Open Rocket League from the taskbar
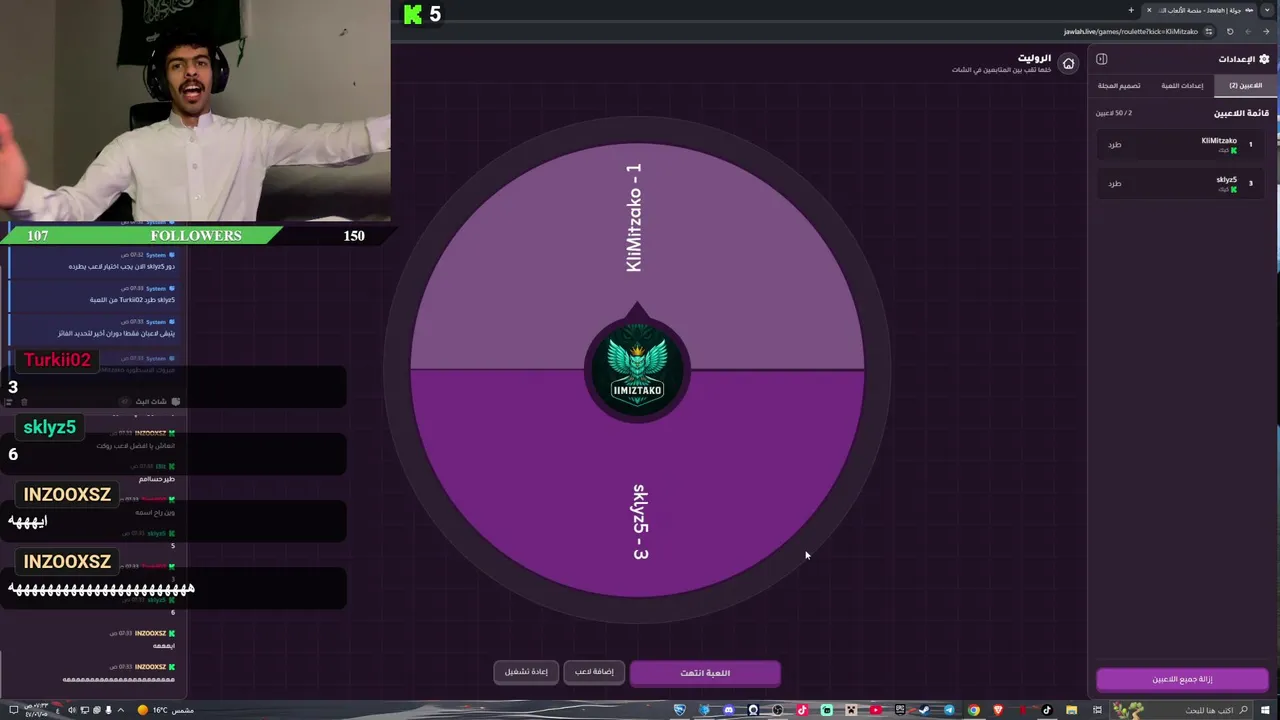Viewport: 1280px width, 720px height. [680, 710]
